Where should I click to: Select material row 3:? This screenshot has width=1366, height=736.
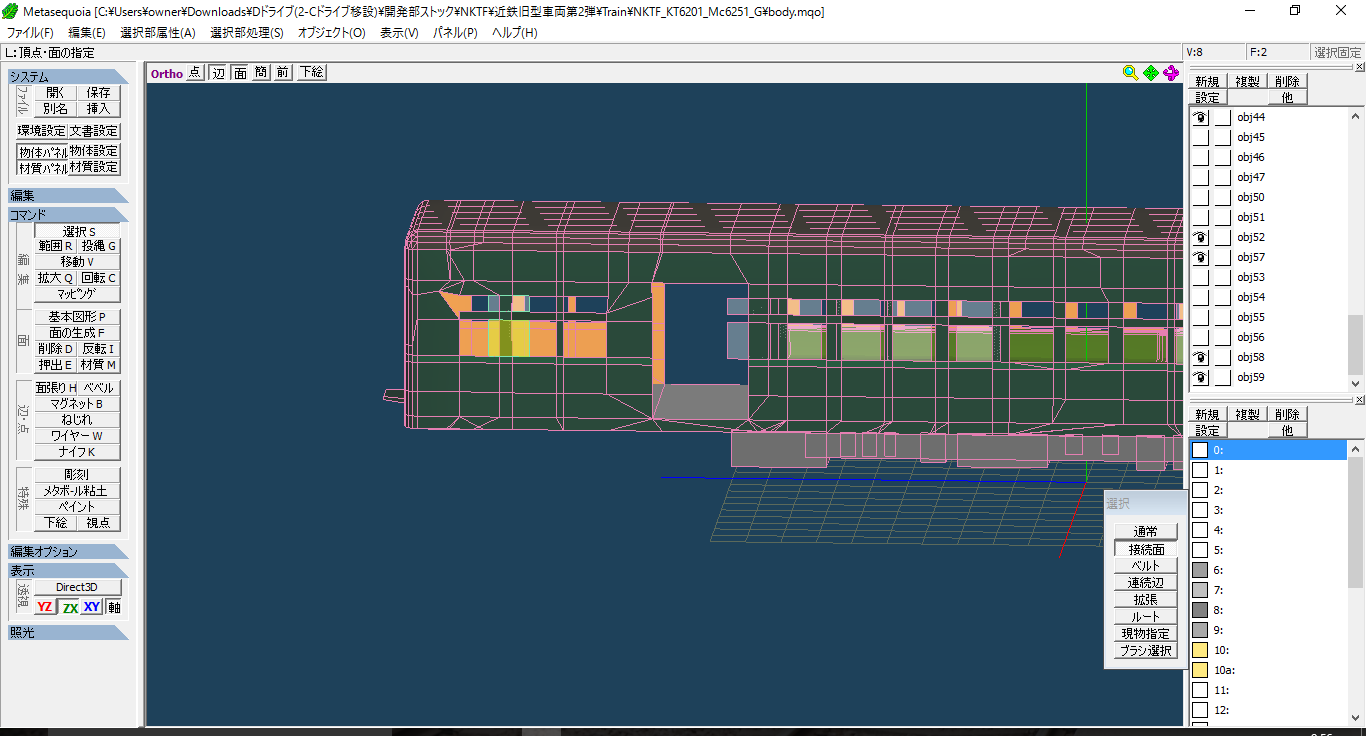click(1268, 510)
